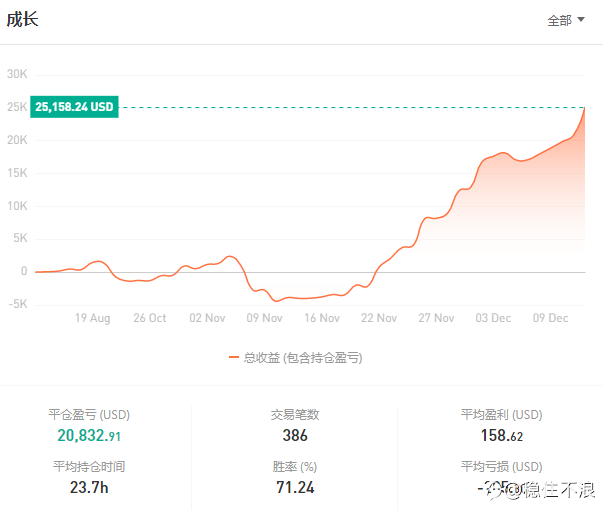Screen dimensions: 603x525
Task: Select the 22 Nov axis date
Action: [379, 318]
